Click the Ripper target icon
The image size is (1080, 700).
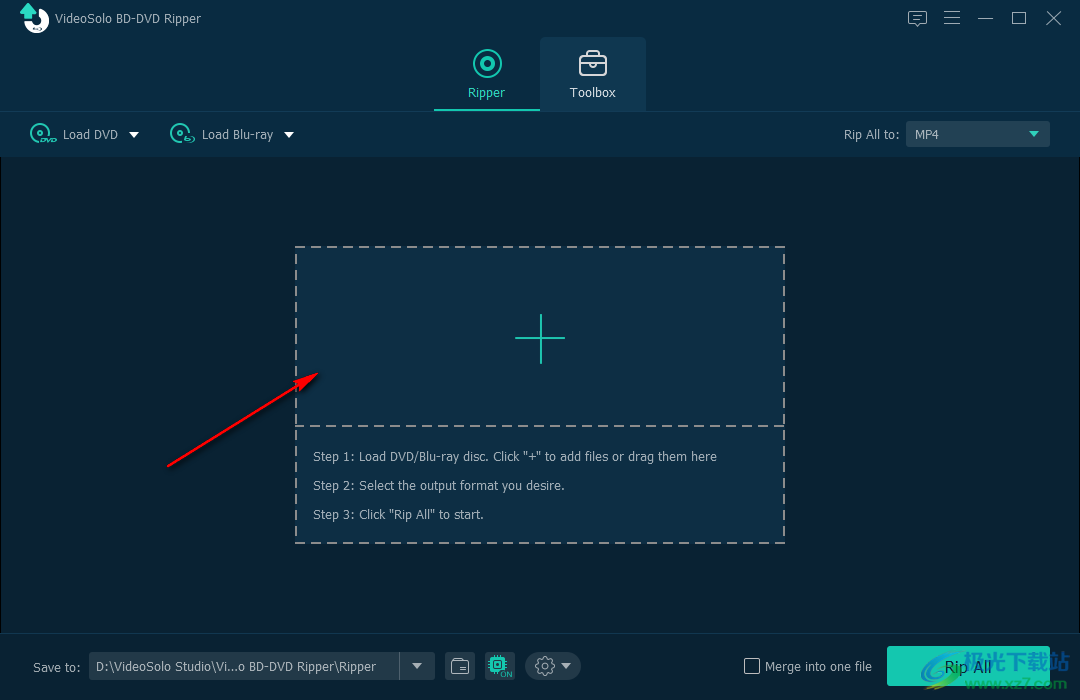[487, 64]
